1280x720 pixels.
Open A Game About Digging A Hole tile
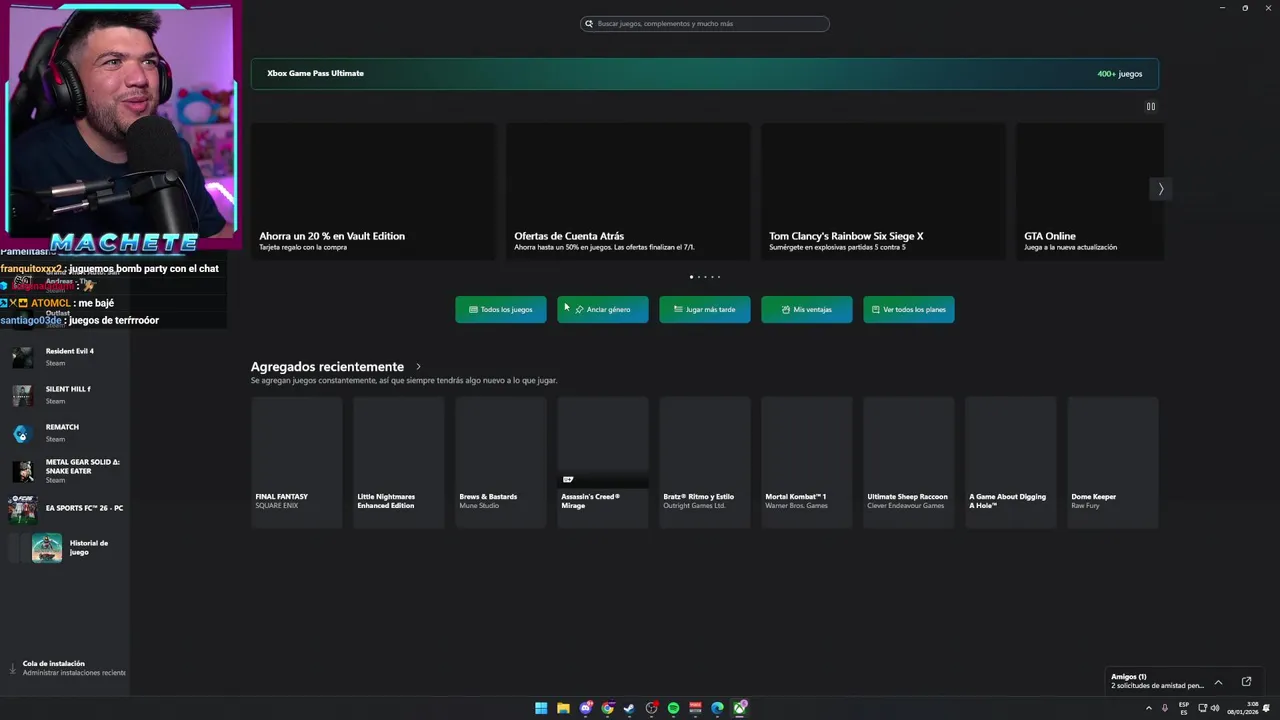pyautogui.click(x=1011, y=462)
